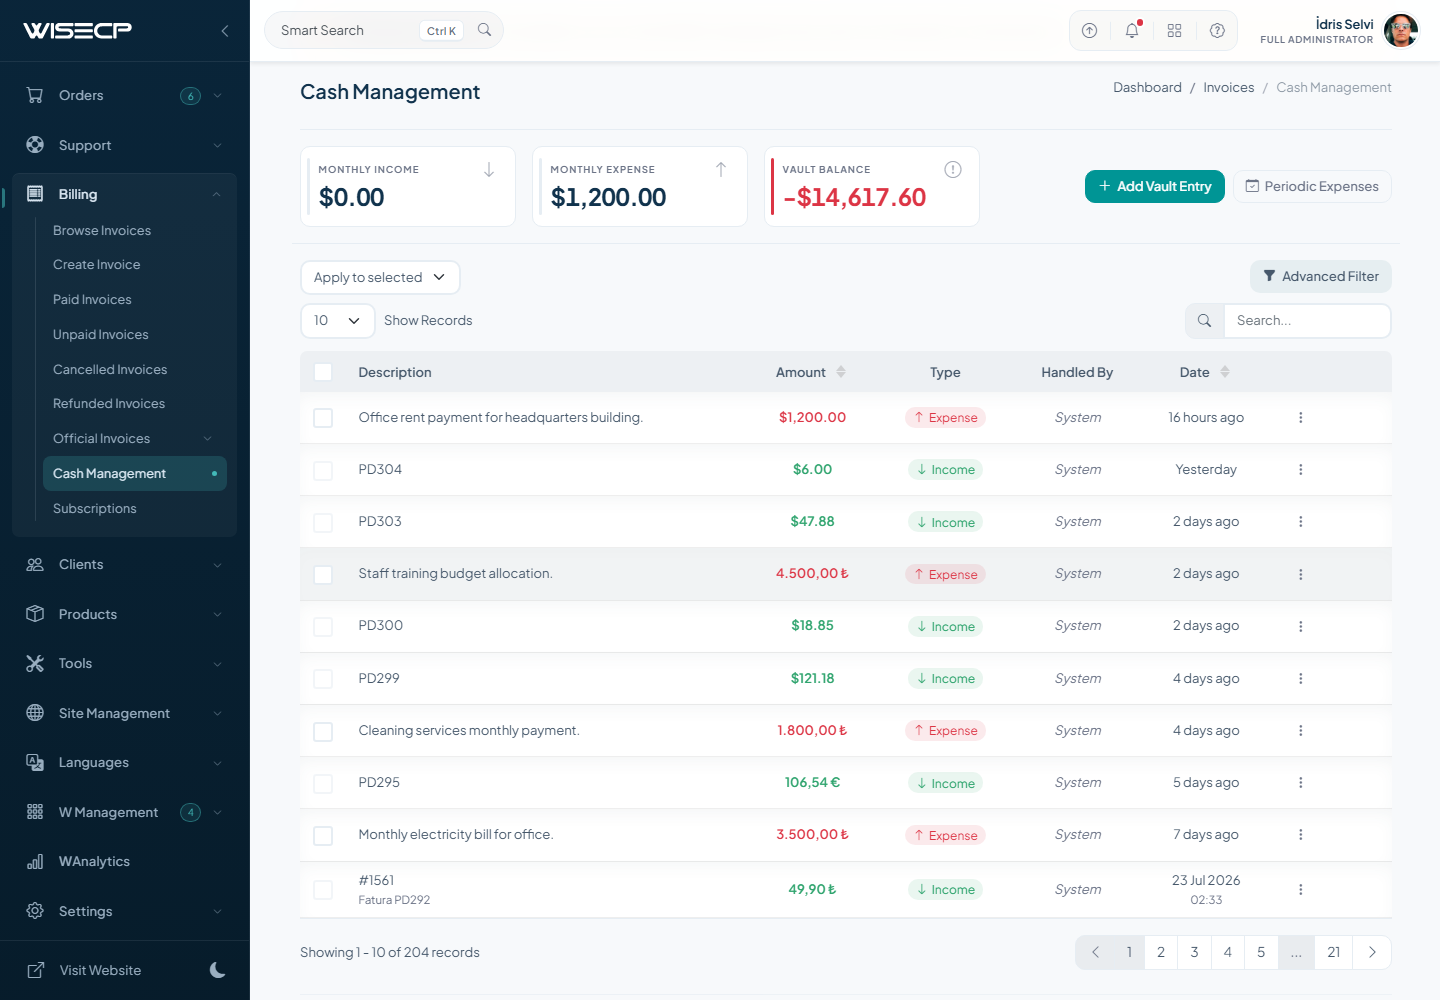Viewport: 1440px width, 1000px height.
Task: Click the Vault Balance info icon
Action: tap(953, 170)
